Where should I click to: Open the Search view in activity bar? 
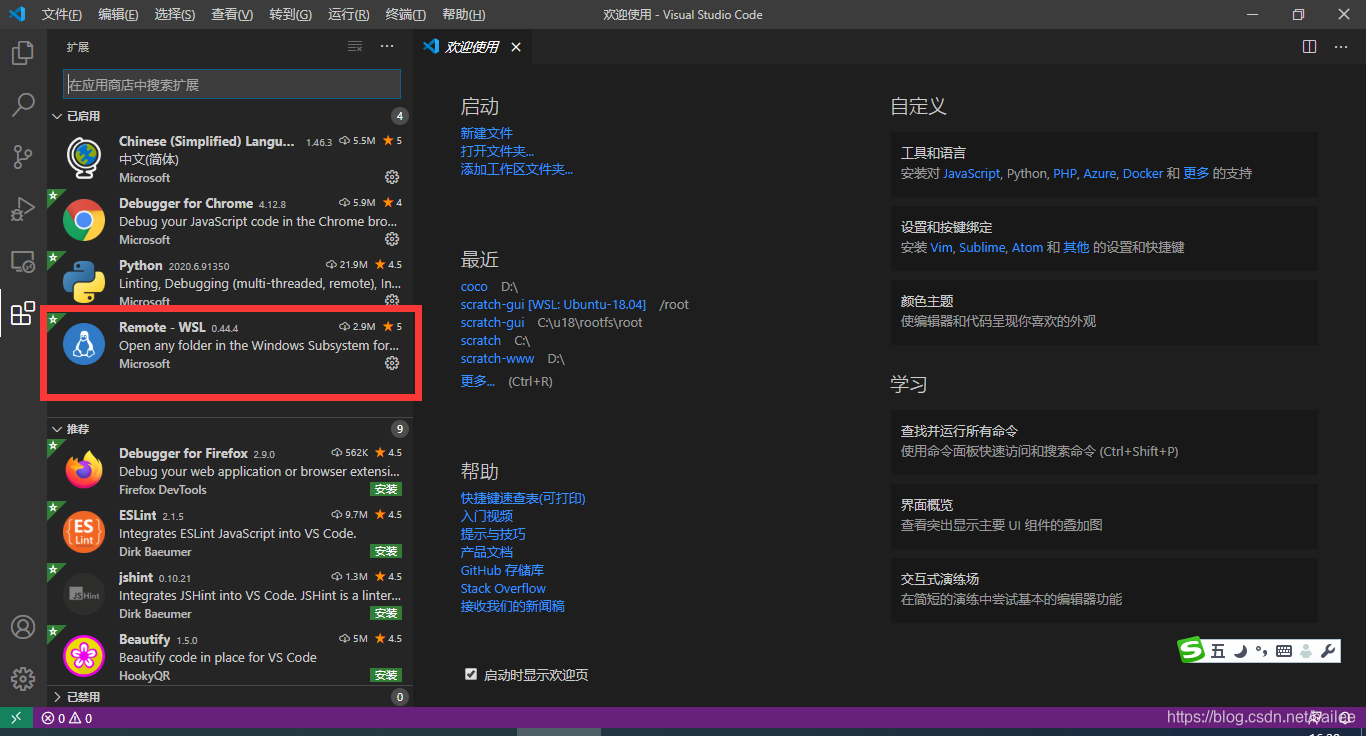coord(23,105)
